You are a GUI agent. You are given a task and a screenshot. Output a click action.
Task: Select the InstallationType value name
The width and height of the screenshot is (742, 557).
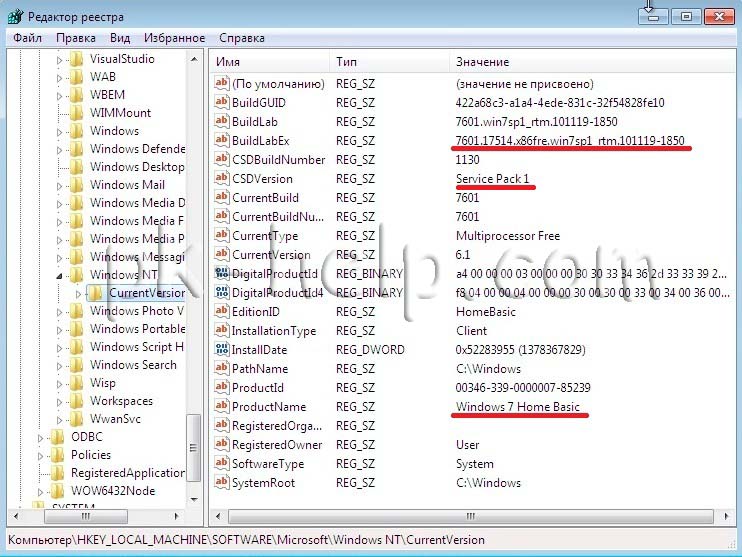pyautogui.click(x=274, y=331)
